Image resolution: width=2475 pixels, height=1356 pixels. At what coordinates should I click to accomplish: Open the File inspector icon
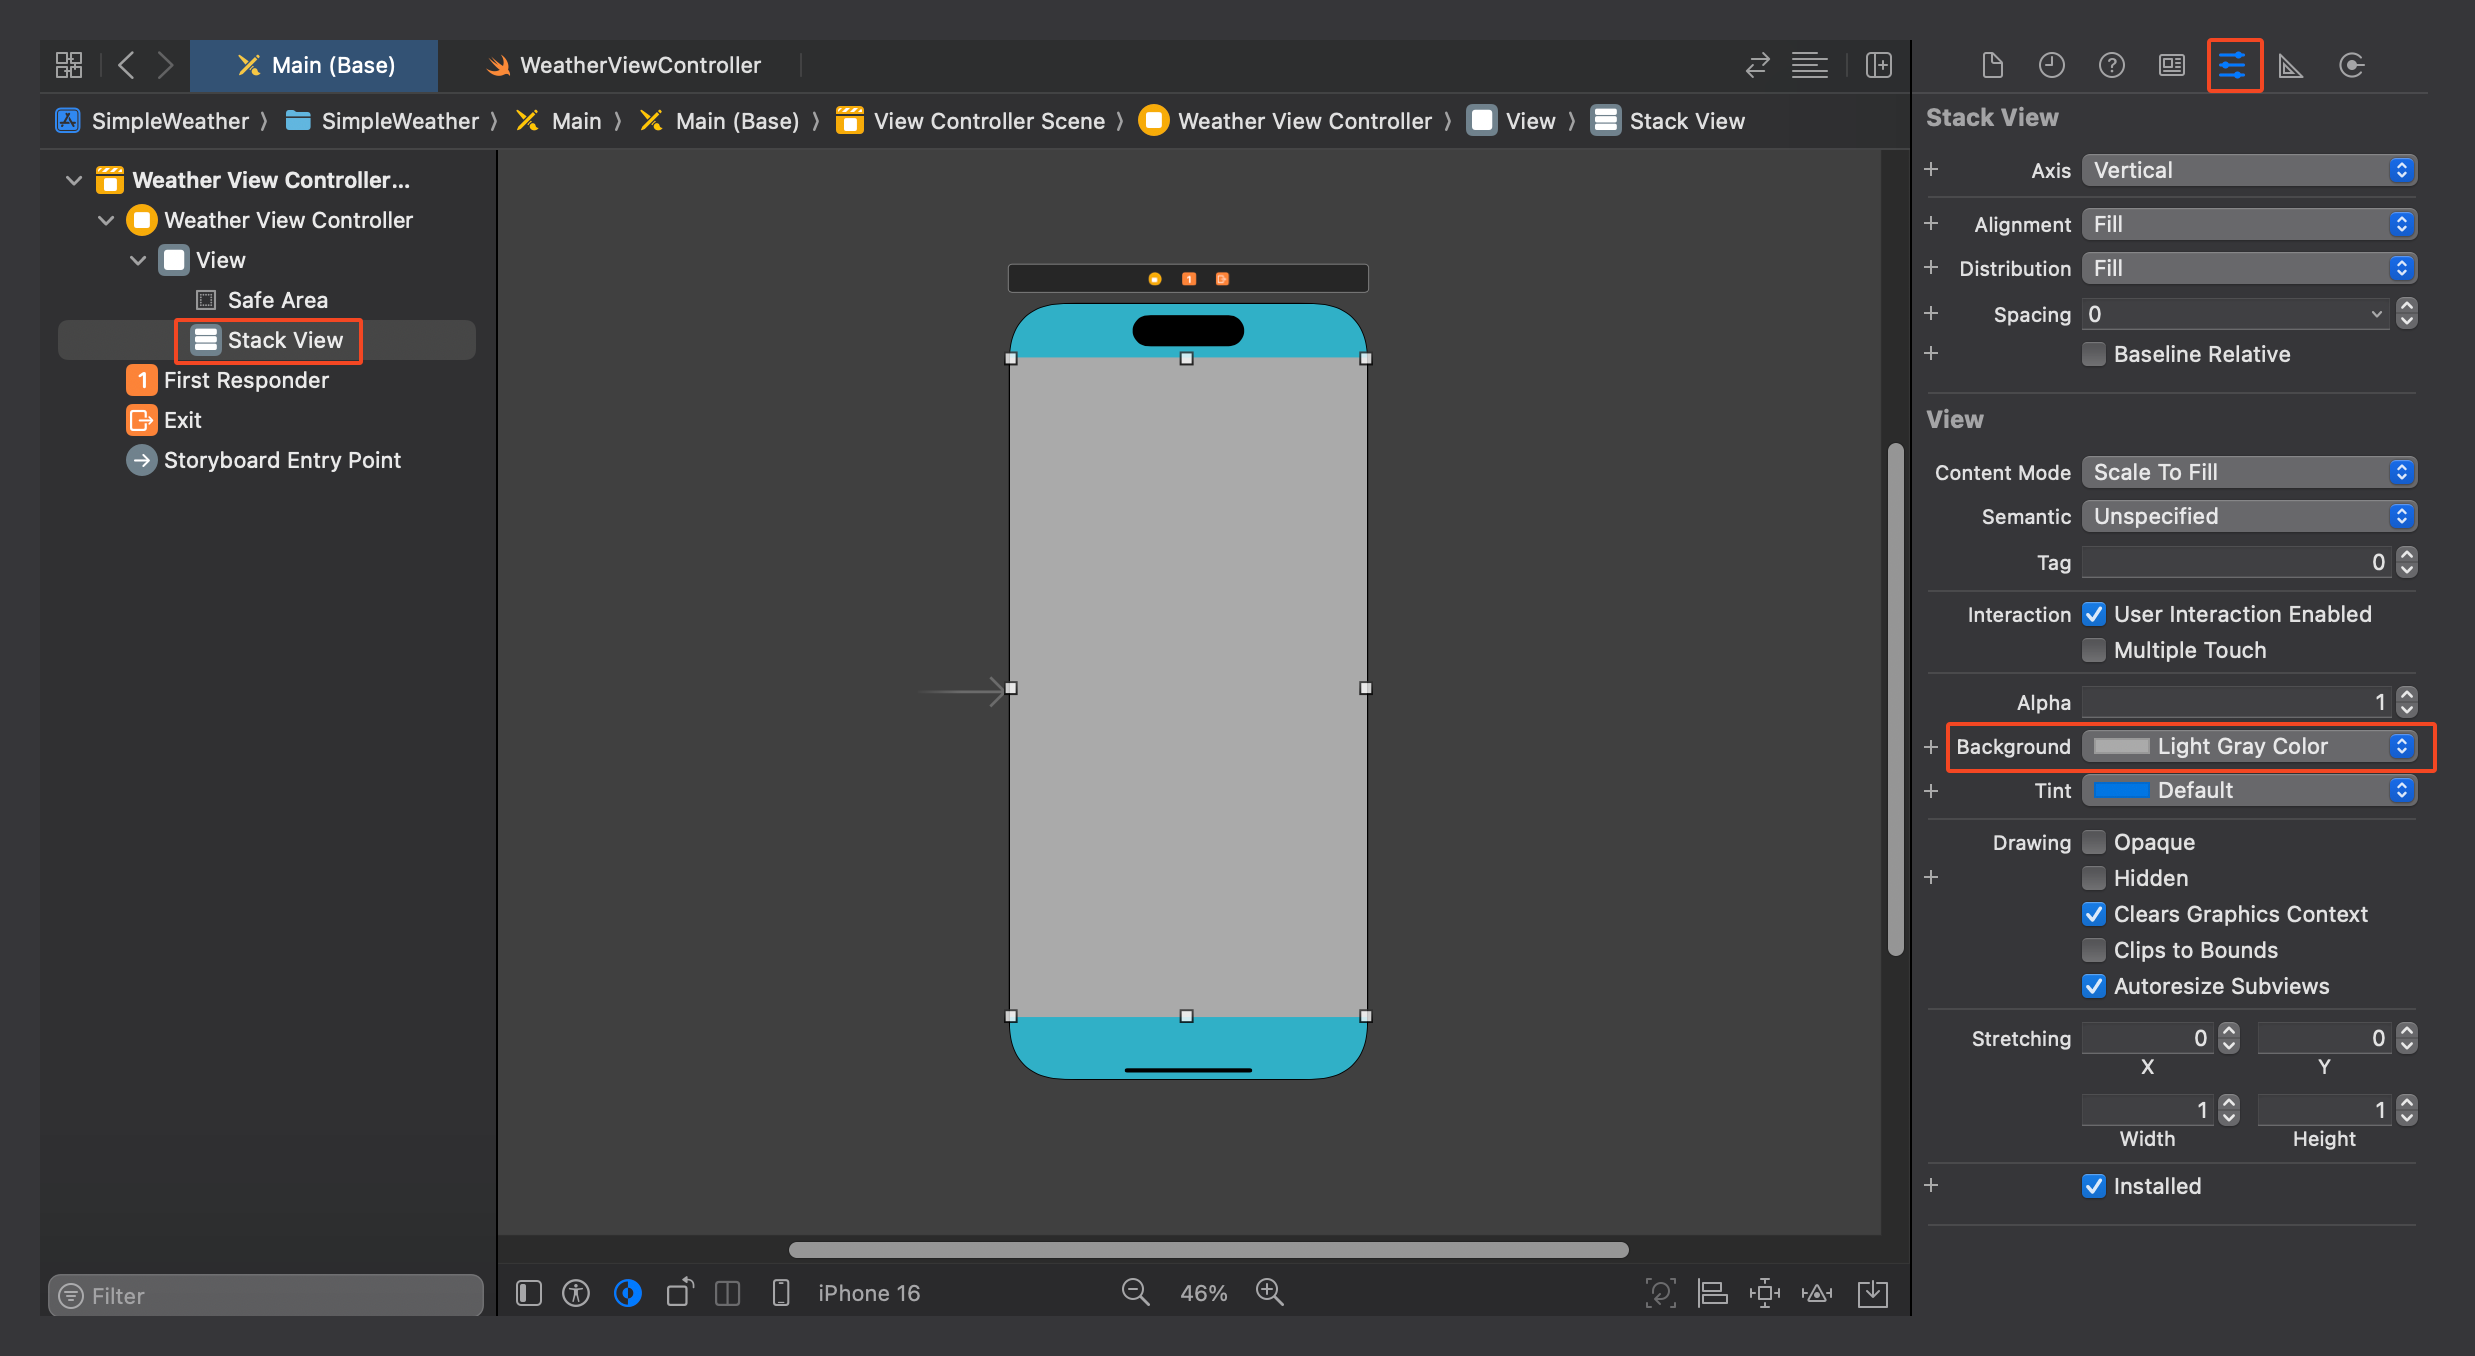[x=1992, y=66]
